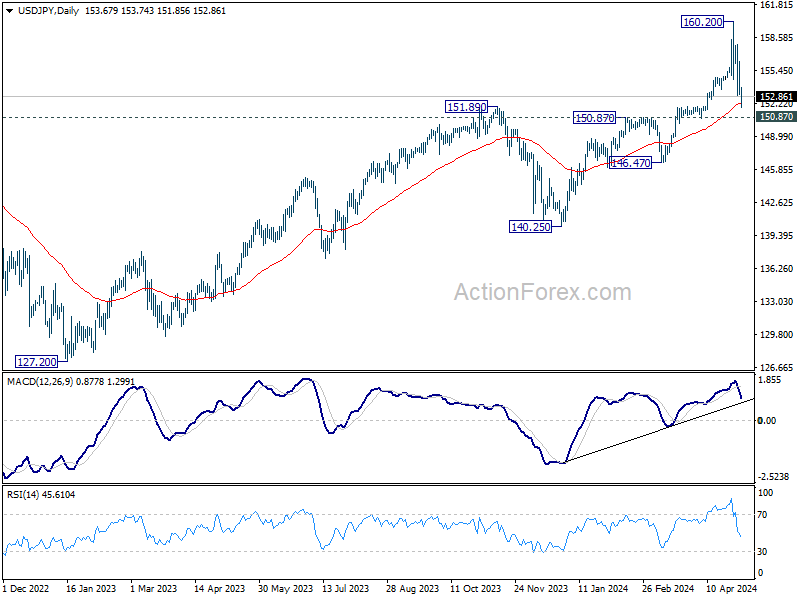Click the RSI(14) 45.6104 indicator label
The width and height of the screenshot is (800, 600).
pos(41,494)
